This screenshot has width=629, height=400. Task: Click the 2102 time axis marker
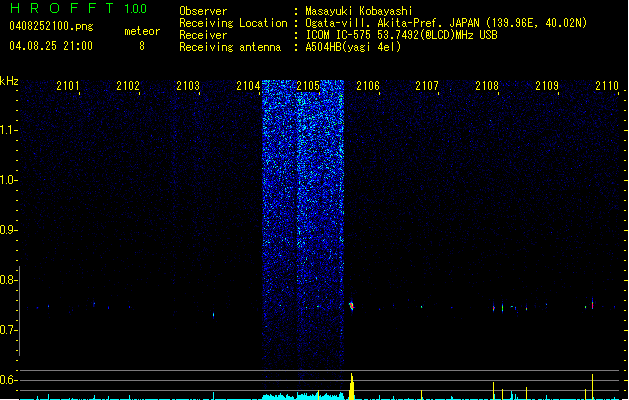click(x=128, y=85)
